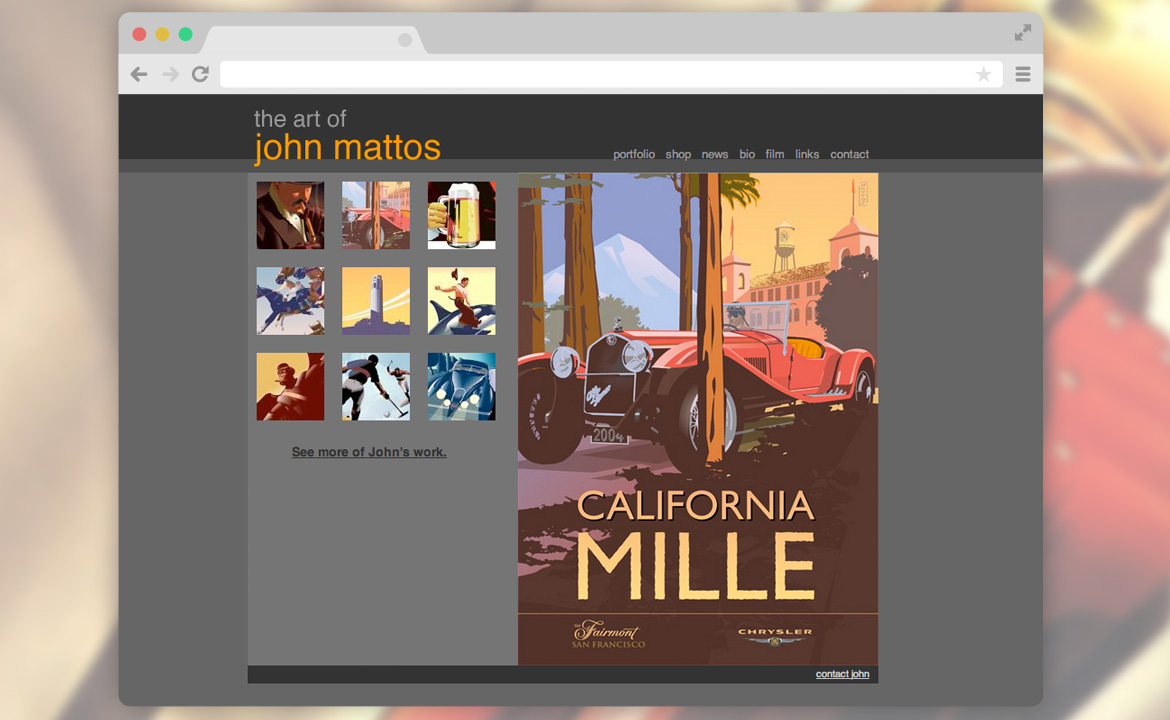Navigate to the film section
1170x720 pixels.
coord(775,154)
